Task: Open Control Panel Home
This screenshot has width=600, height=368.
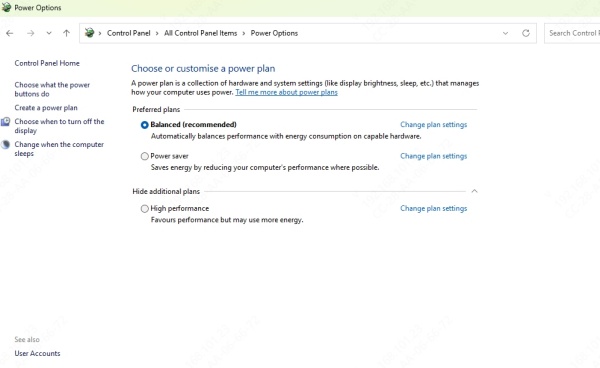Action: coord(47,63)
